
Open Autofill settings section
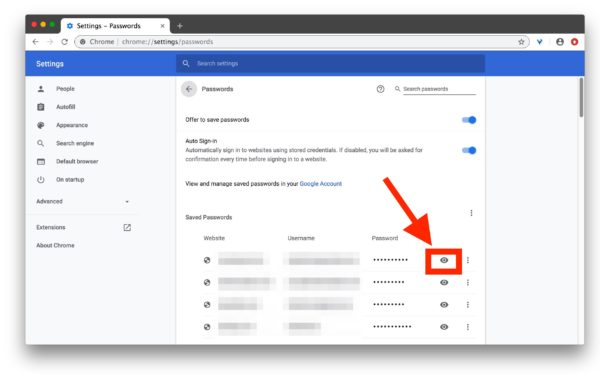click(x=65, y=107)
